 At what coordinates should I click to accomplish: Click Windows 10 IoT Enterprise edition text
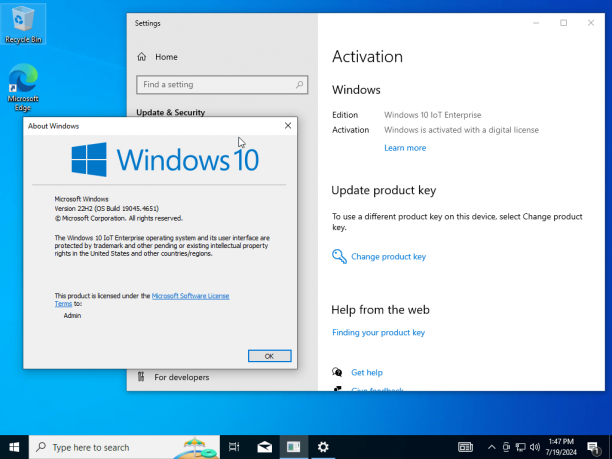coord(432,115)
